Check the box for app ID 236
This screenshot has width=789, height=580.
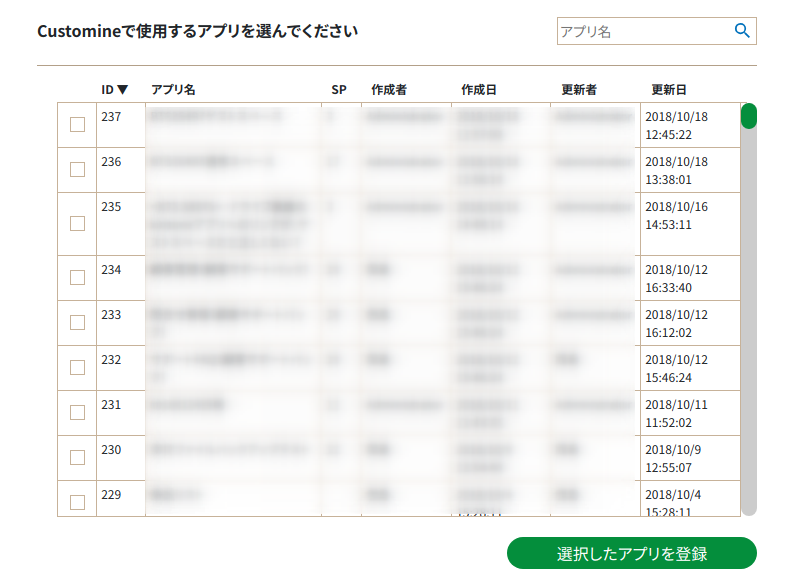click(x=77, y=170)
